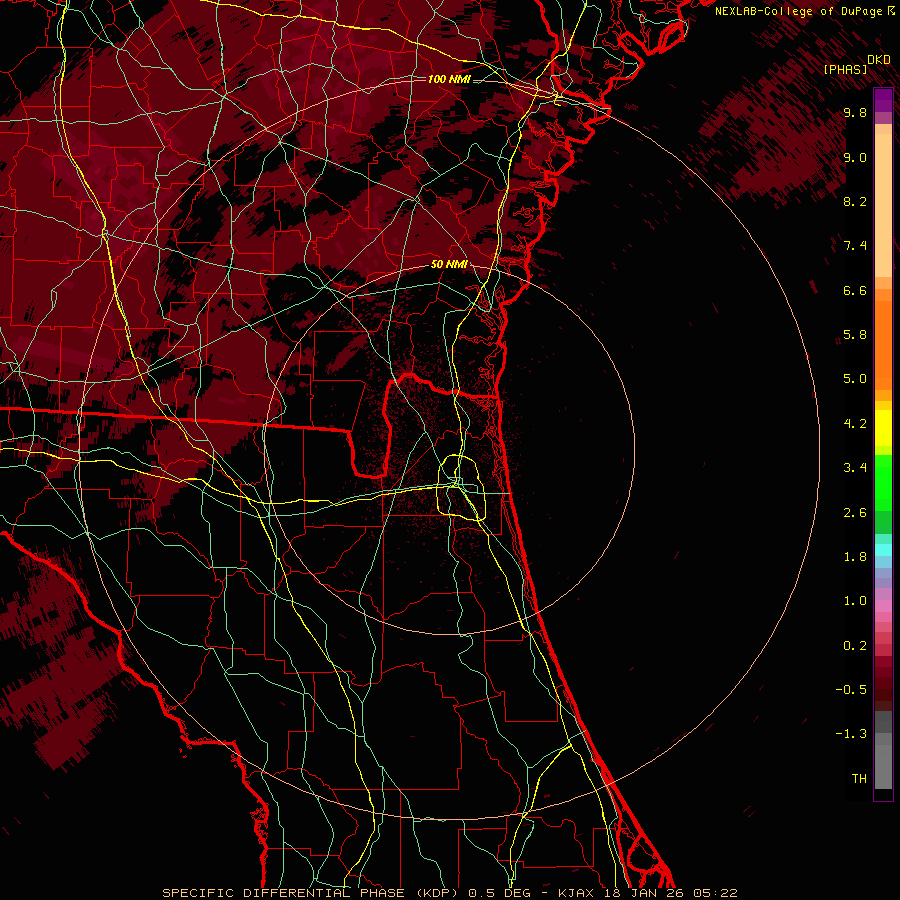Image resolution: width=900 pixels, height=900 pixels.
Task: Click the cyan segment of the color bar
Action: click(x=883, y=549)
